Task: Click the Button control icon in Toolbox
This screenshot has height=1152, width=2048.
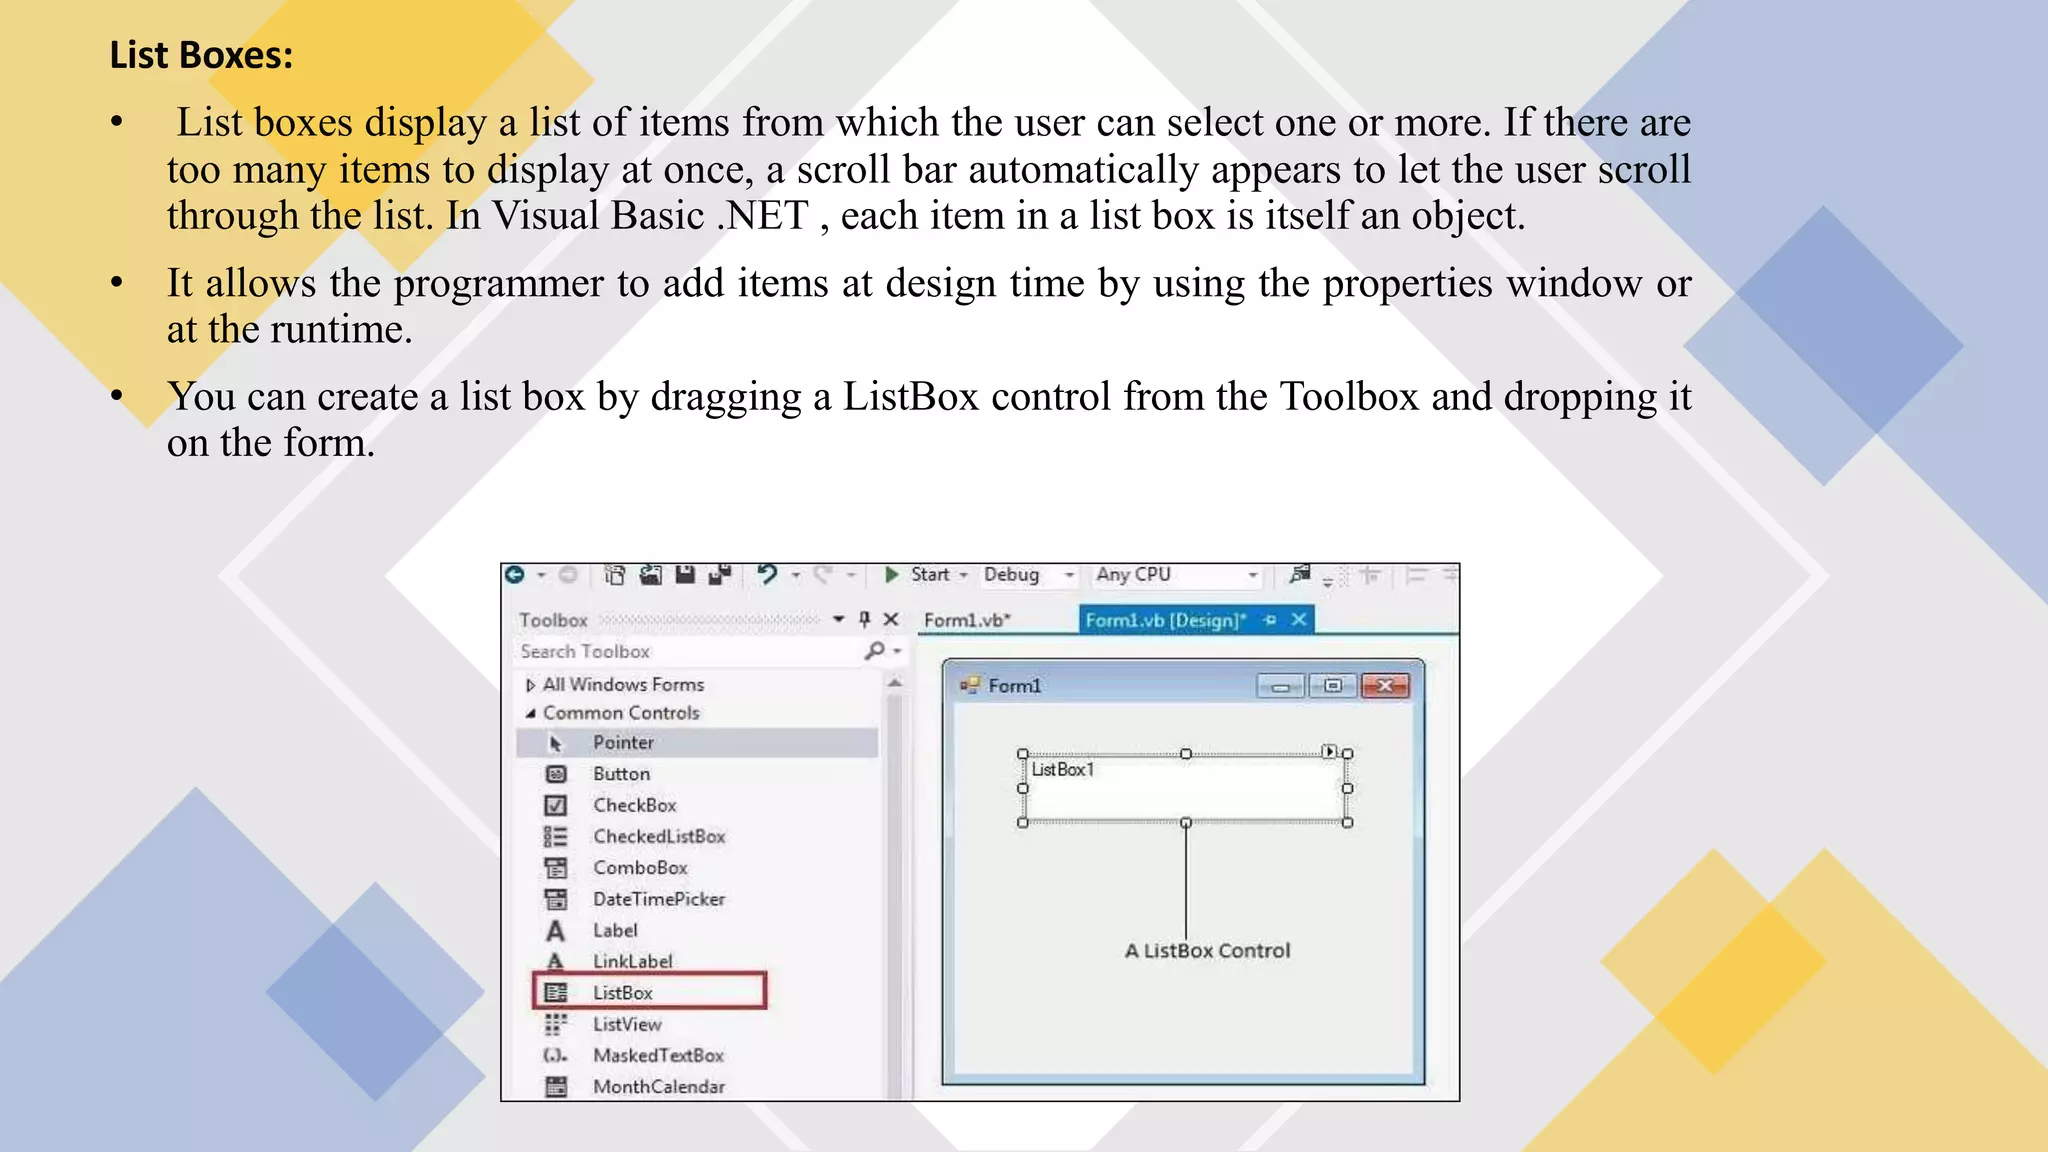Action: click(x=556, y=774)
